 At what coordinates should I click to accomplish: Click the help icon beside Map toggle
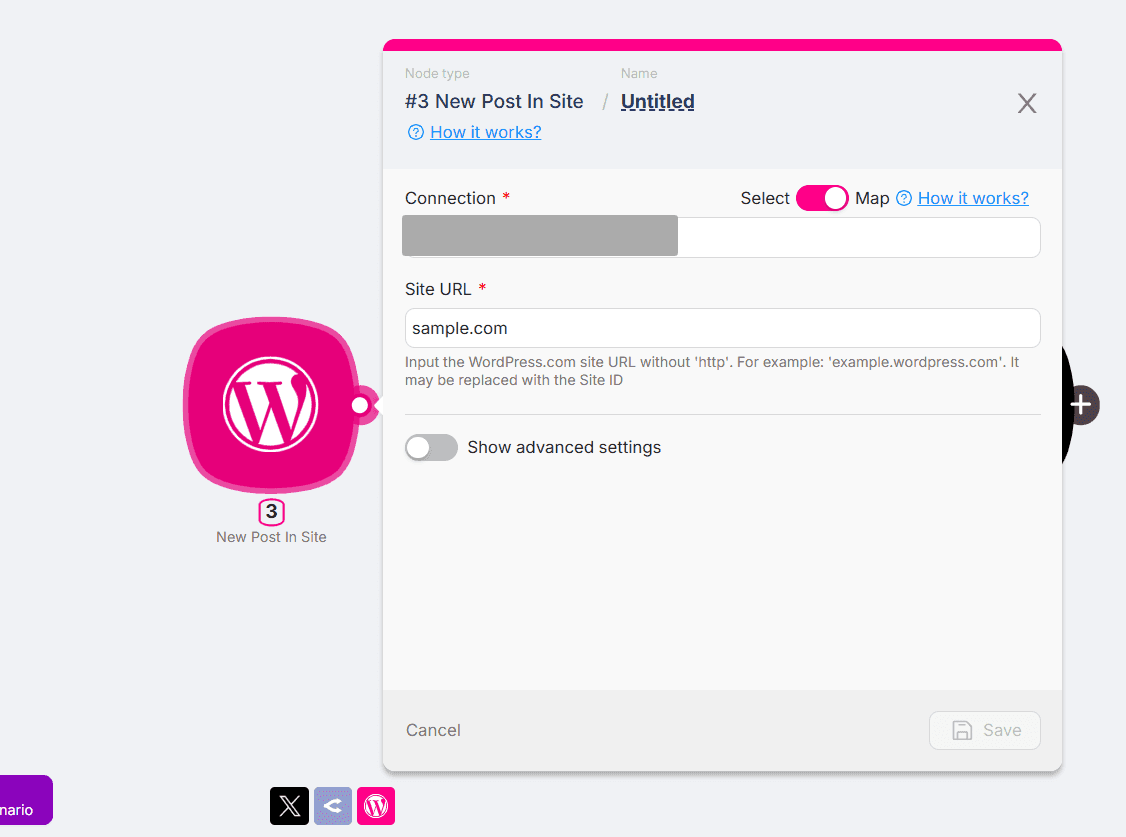[x=904, y=198]
